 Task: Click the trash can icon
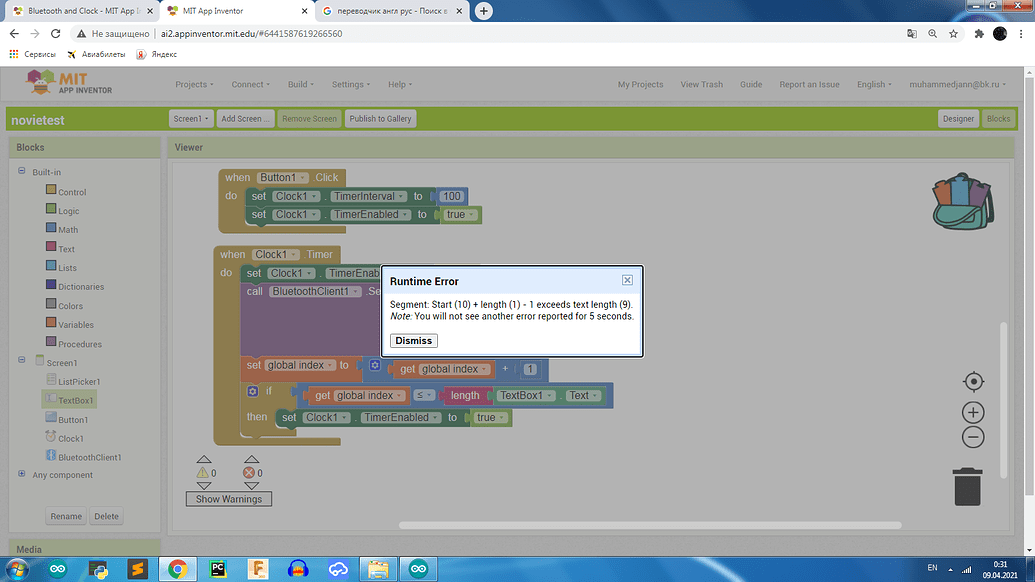click(967, 486)
